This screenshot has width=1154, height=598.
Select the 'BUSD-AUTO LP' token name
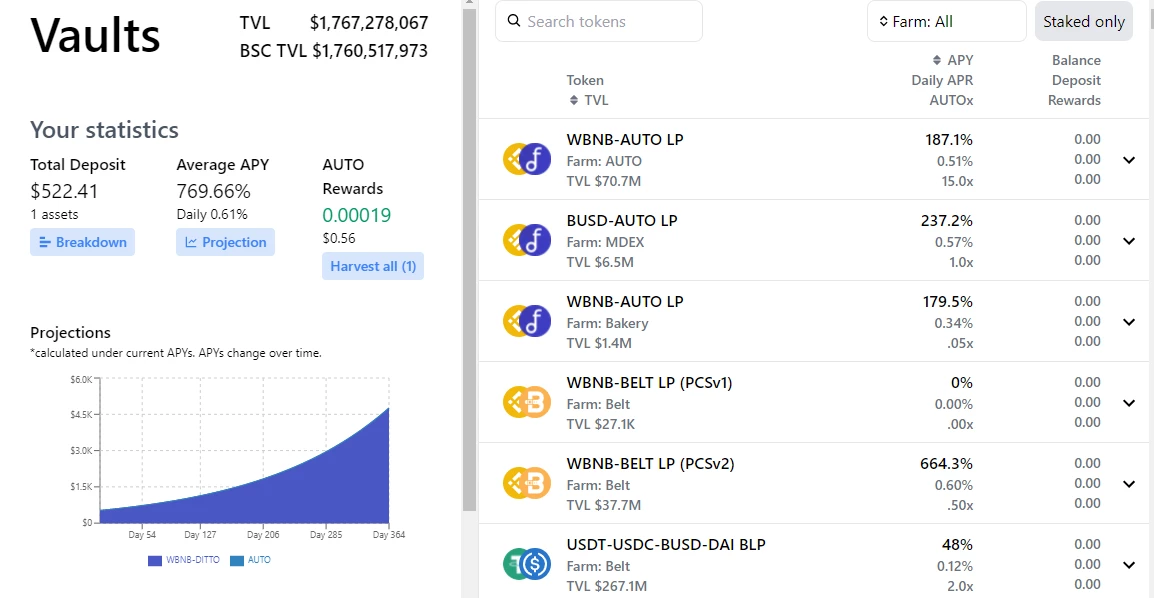(622, 221)
